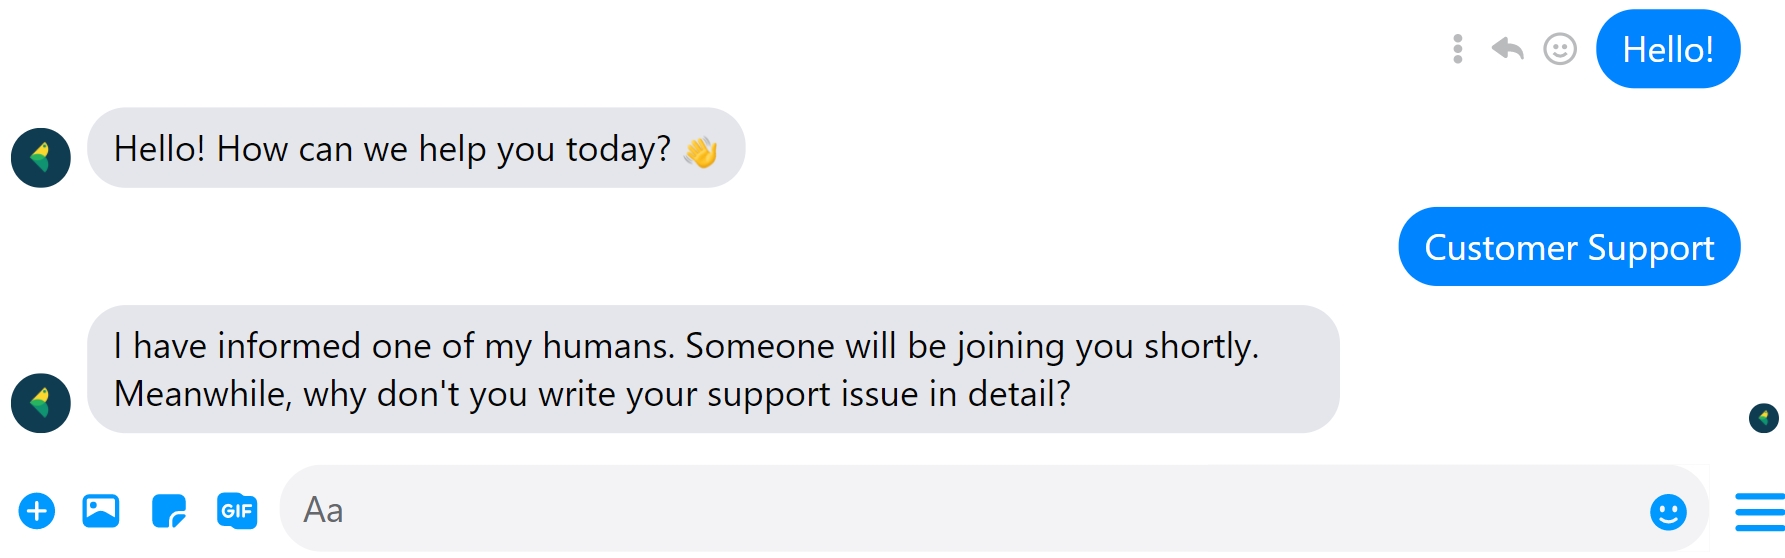Viewport: 1785px width, 558px height.
Task: Click the small seen-receipt avatar at the right
Action: (1763, 417)
